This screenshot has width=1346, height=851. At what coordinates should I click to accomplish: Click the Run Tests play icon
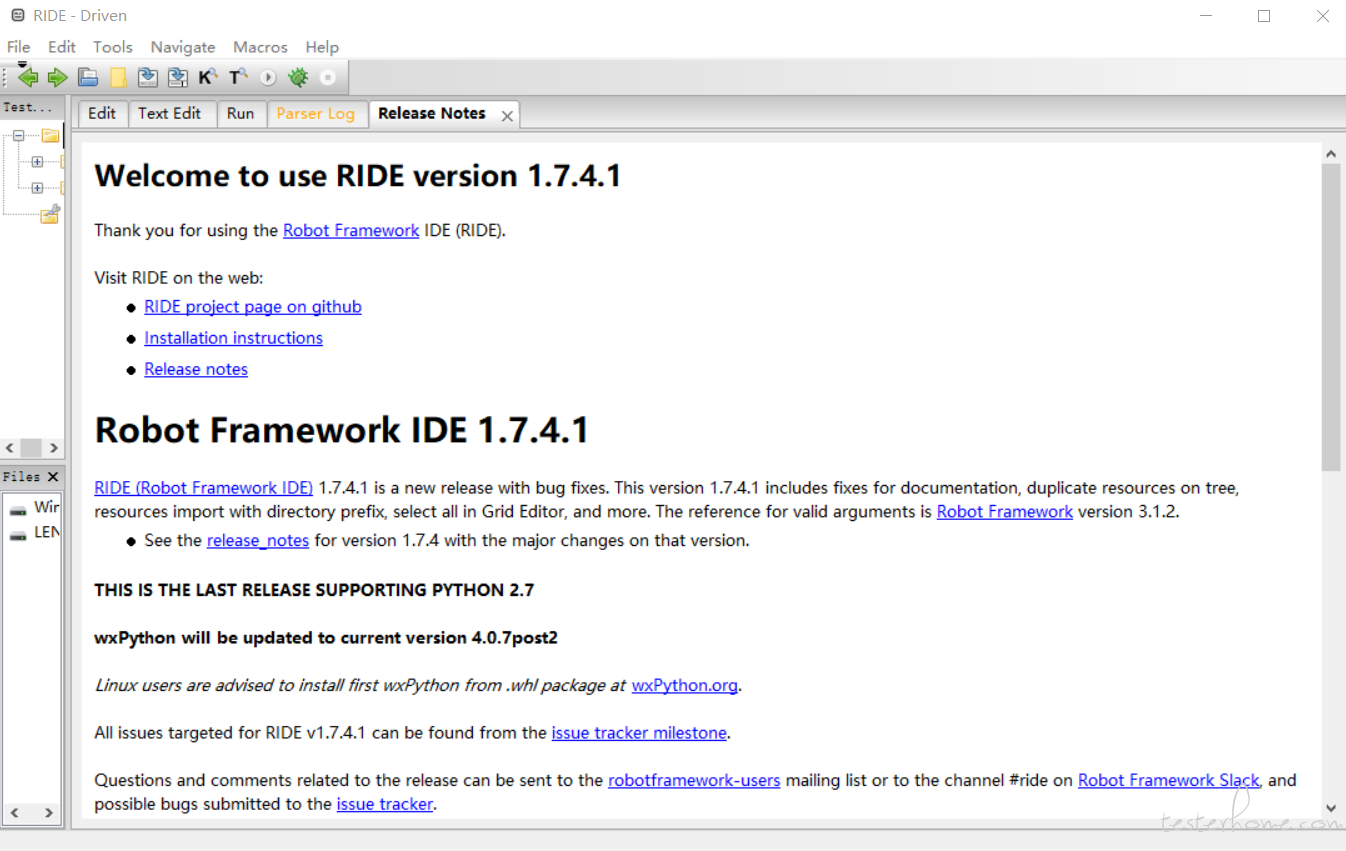(268, 77)
